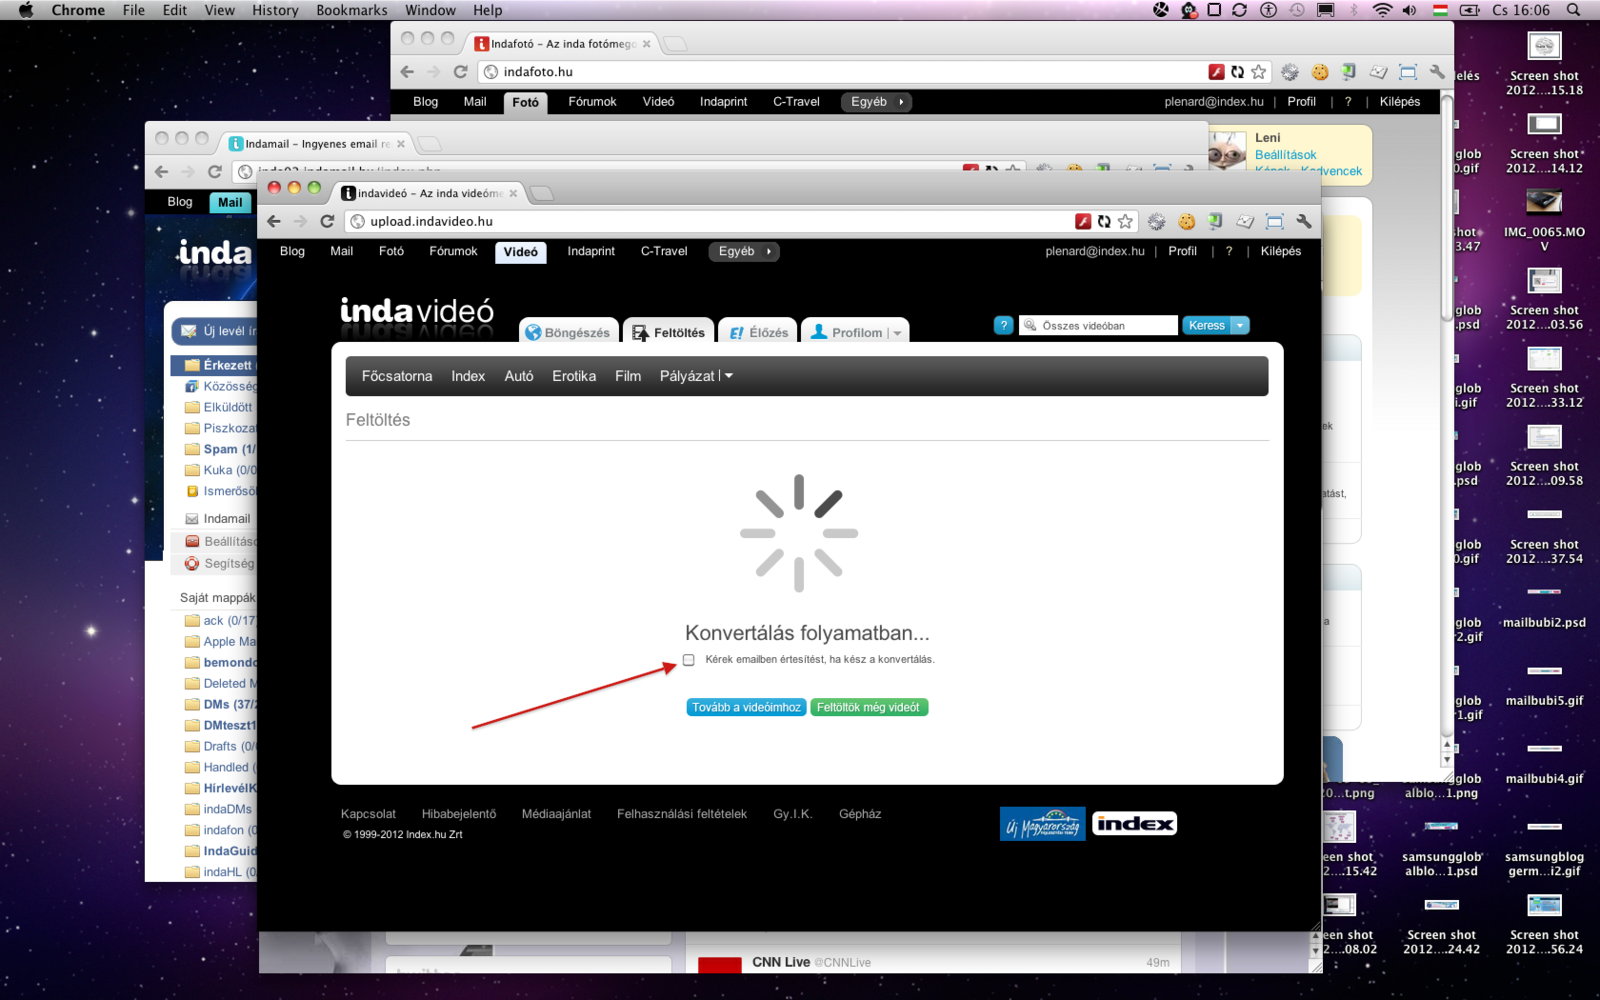
Task: Click Kilépés in the indavideó window
Action: click(x=1281, y=252)
